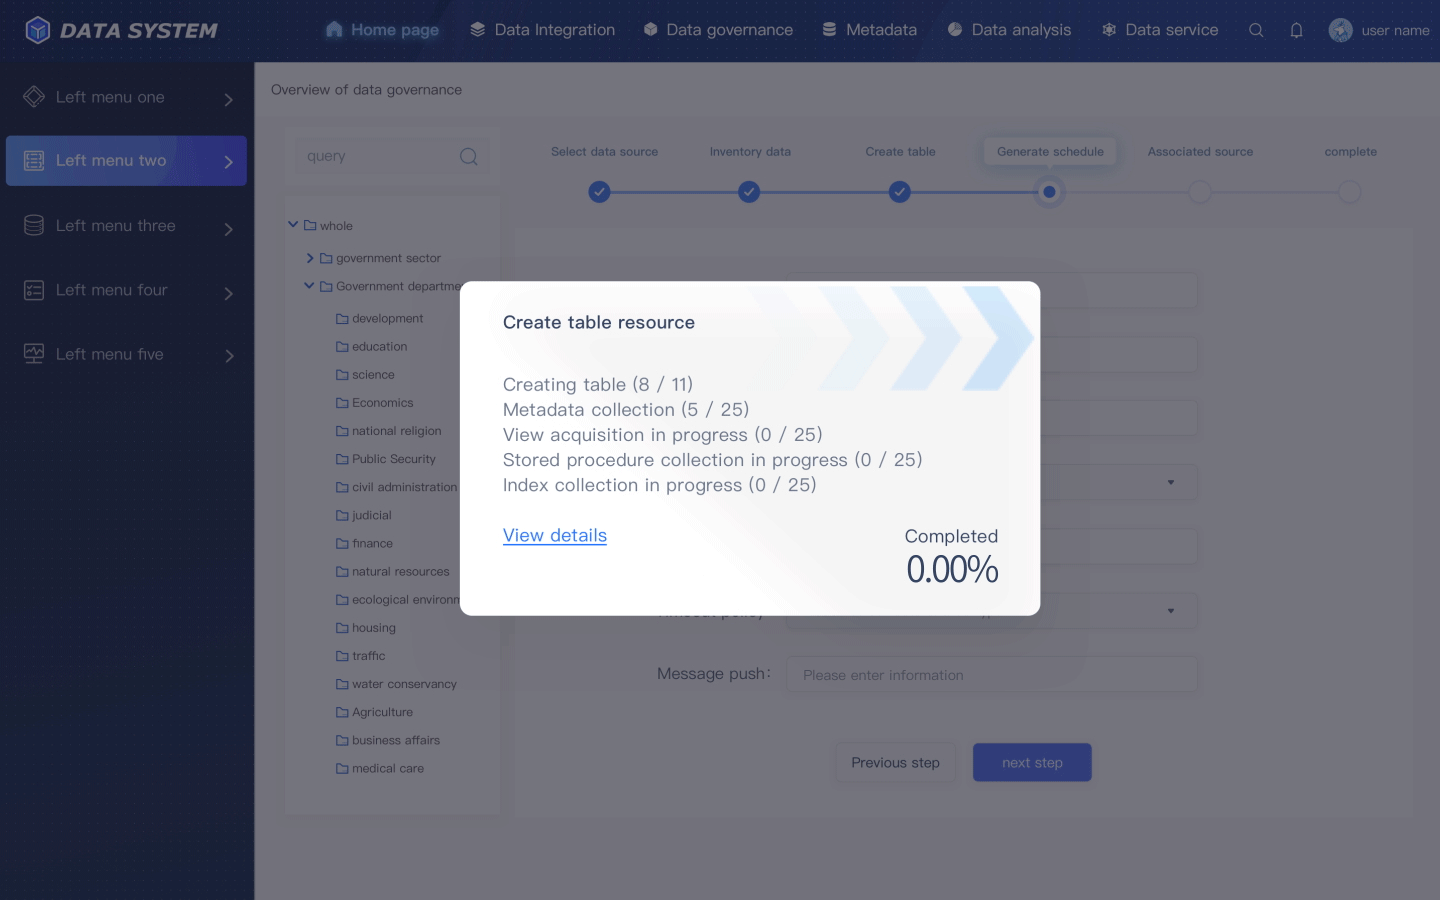This screenshot has width=1440, height=900.
Task: Select the Economics folder
Action: click(375, 403)
